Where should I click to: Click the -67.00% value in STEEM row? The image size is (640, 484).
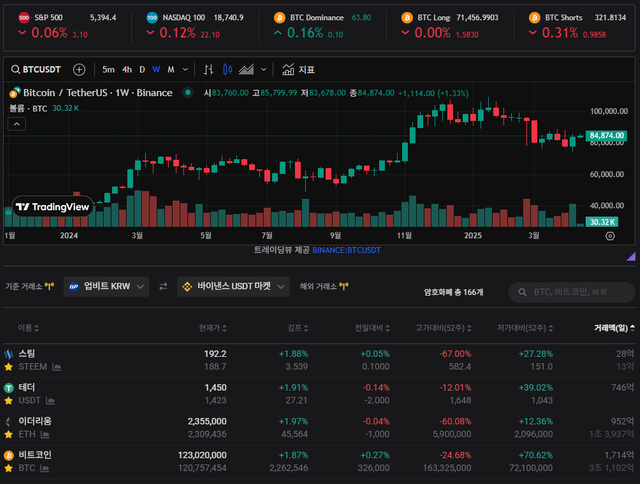point(456,354)
